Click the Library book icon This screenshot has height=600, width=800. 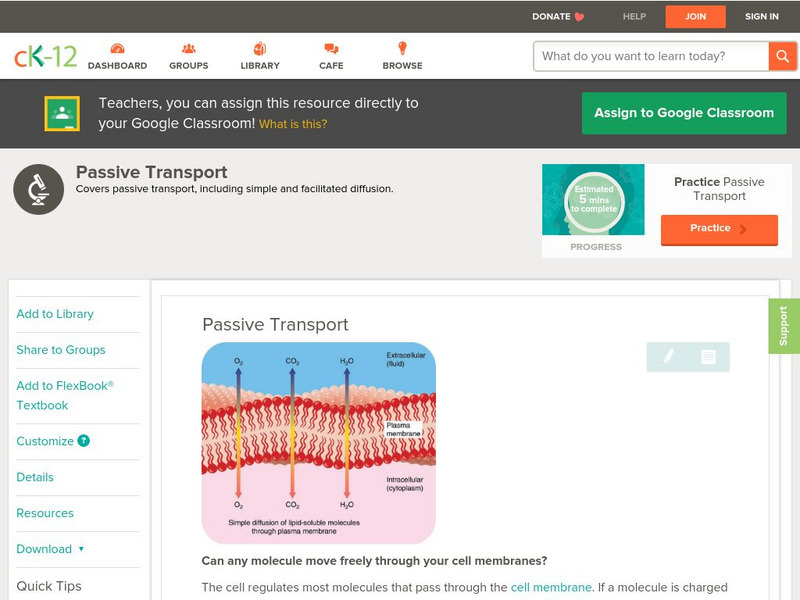pos(259,47)
